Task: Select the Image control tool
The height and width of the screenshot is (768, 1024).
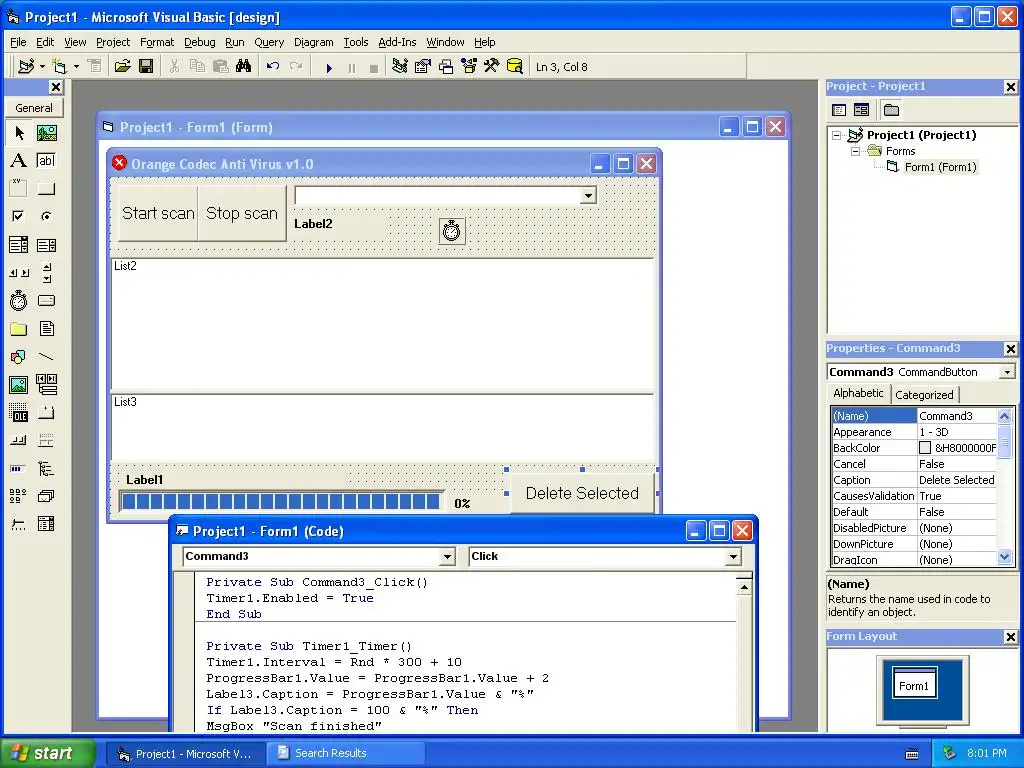Action: point(19,385)
